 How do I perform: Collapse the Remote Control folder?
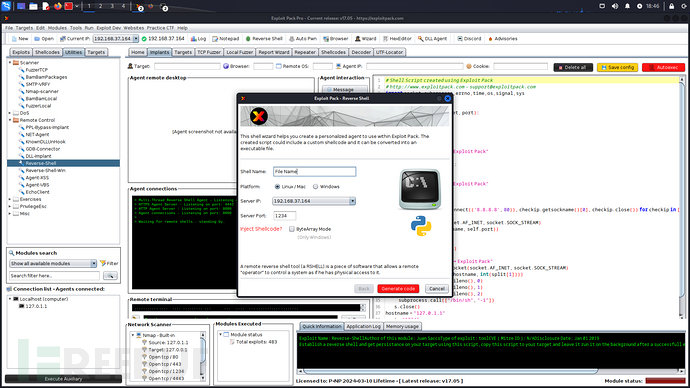click(x=10, y=120)
